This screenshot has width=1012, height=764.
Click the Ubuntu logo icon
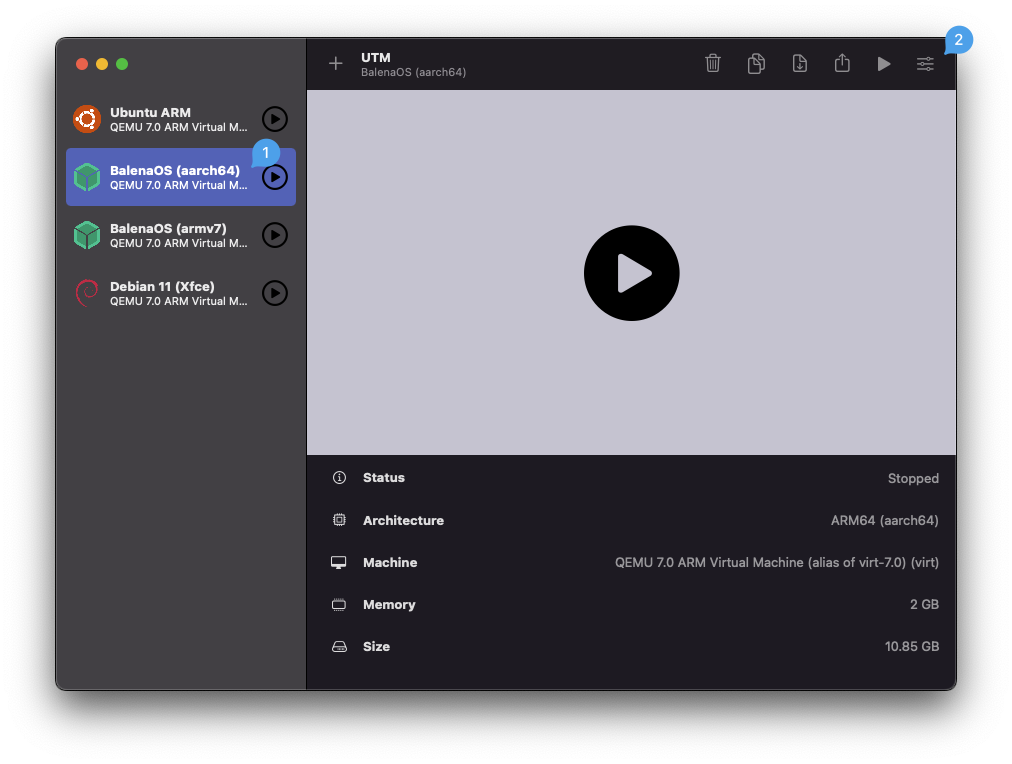(x=86, y=119)
